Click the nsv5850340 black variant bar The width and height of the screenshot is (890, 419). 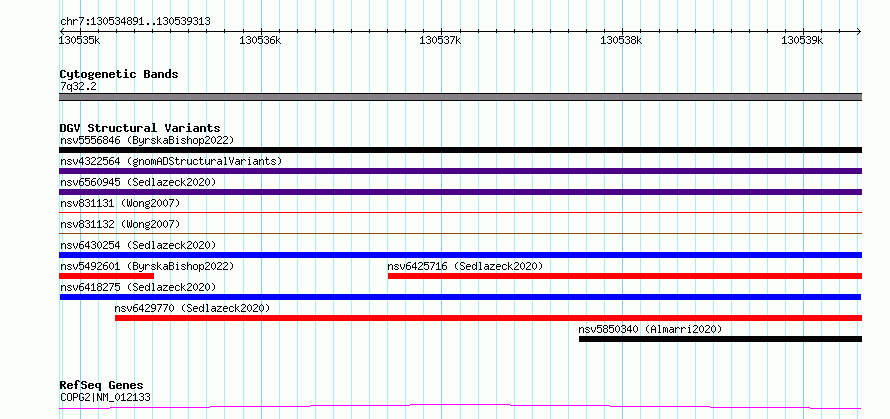720,339
